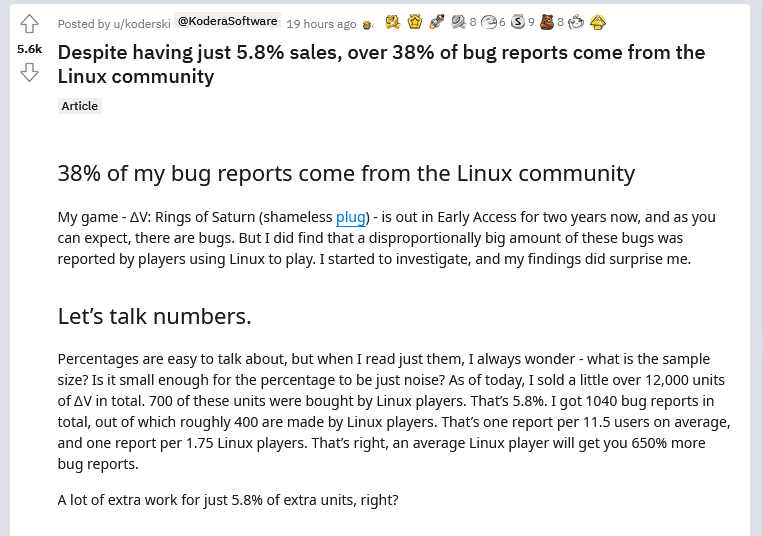This screenshot has height=536, width=763.
Task: Click the gold star badge award
Action: click(415, 22)
